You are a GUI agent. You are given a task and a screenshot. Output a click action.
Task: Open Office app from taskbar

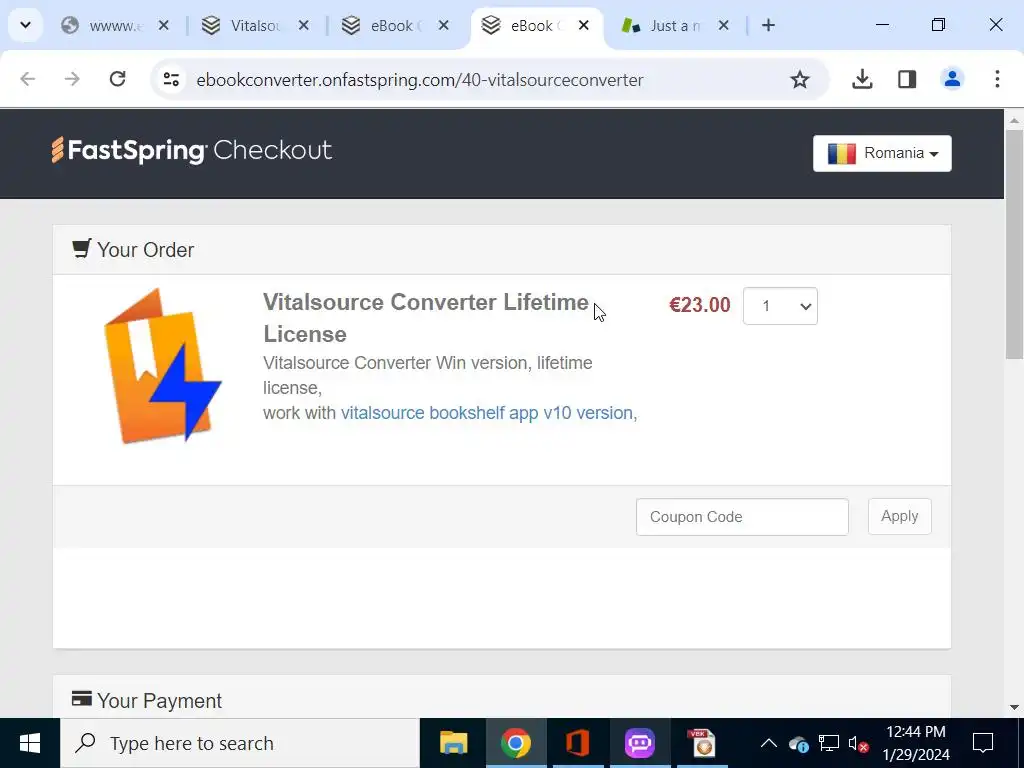coord(578,743)
